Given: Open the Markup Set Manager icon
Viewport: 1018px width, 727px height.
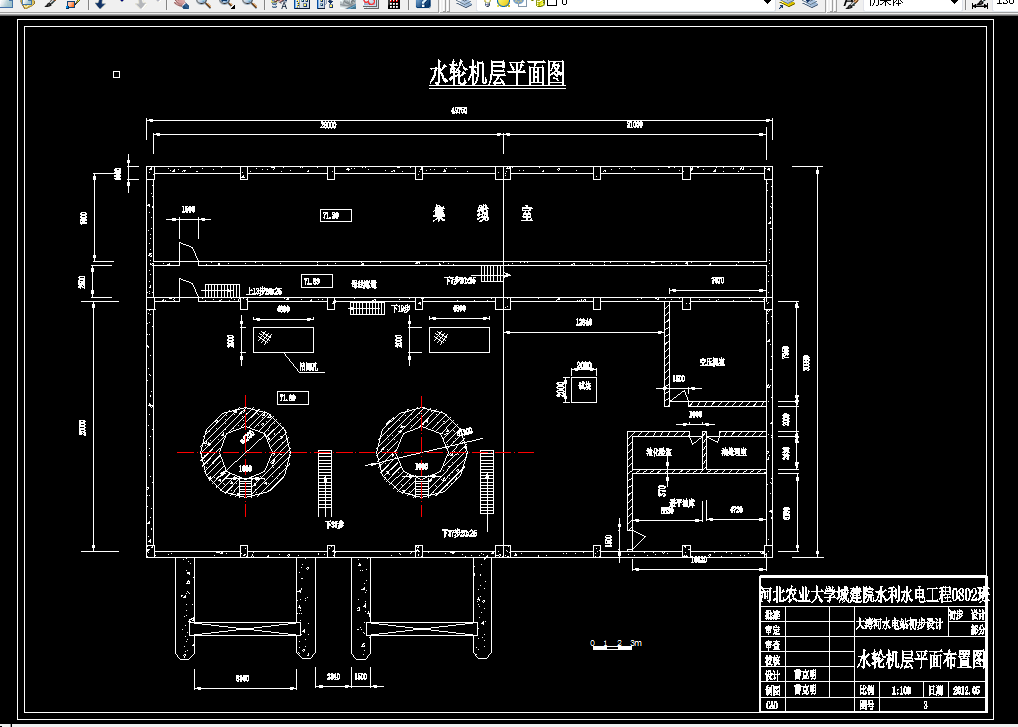Looking at the screenshot, I should click(371, 3).
